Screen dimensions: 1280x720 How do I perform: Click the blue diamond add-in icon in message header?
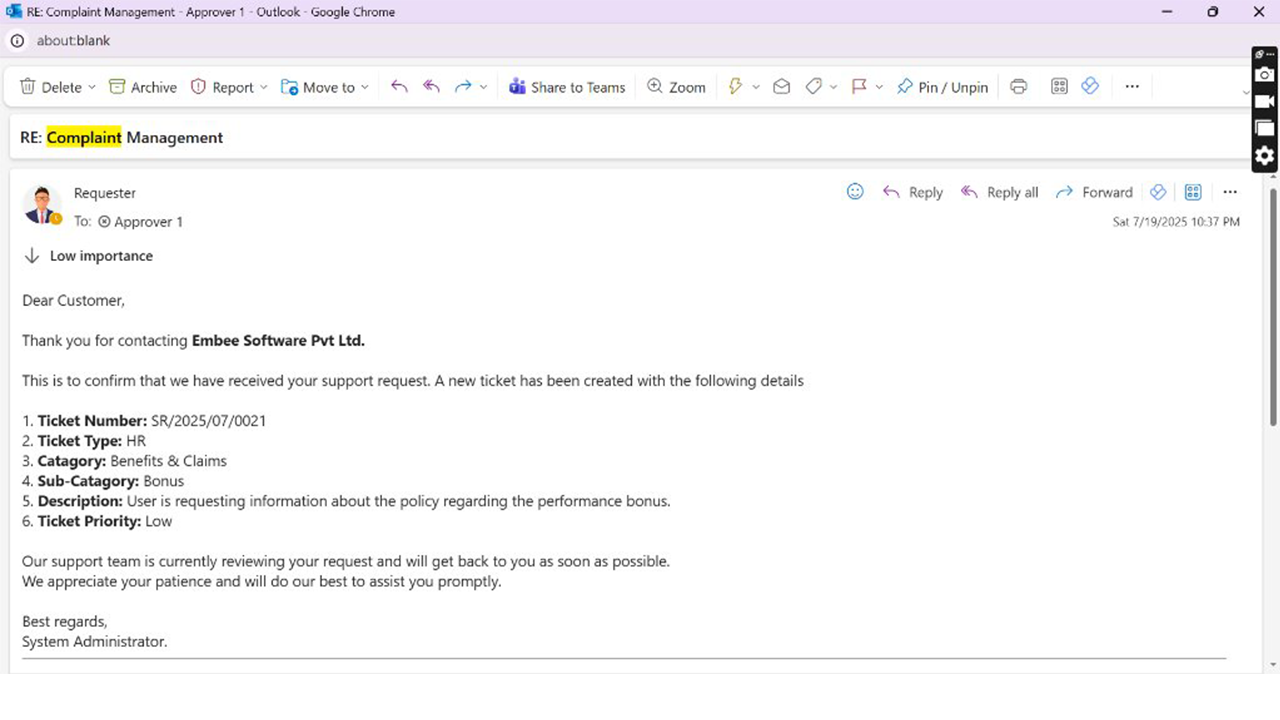click(1158, 192)
